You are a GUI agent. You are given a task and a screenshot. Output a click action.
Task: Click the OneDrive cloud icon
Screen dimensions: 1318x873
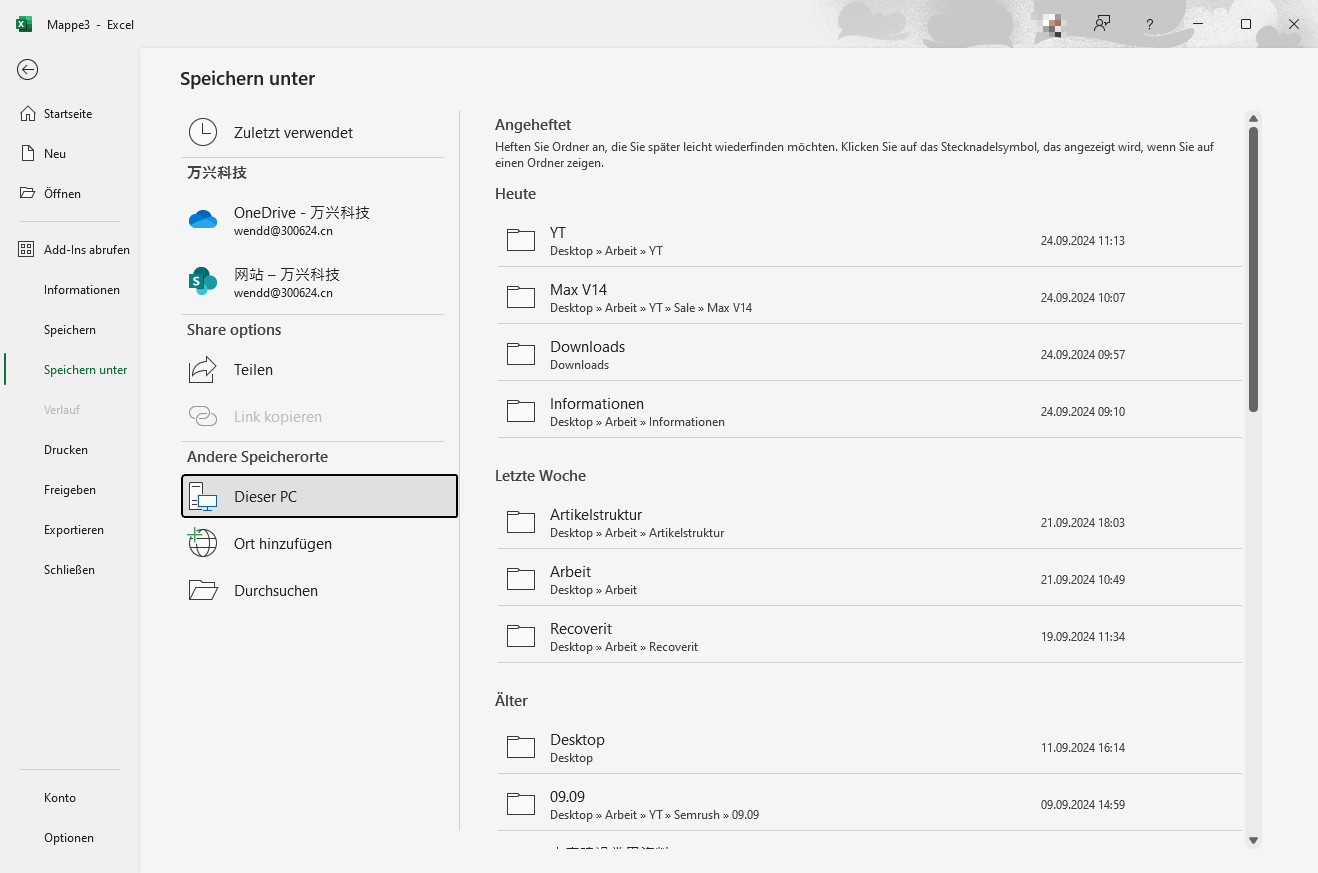203,219
